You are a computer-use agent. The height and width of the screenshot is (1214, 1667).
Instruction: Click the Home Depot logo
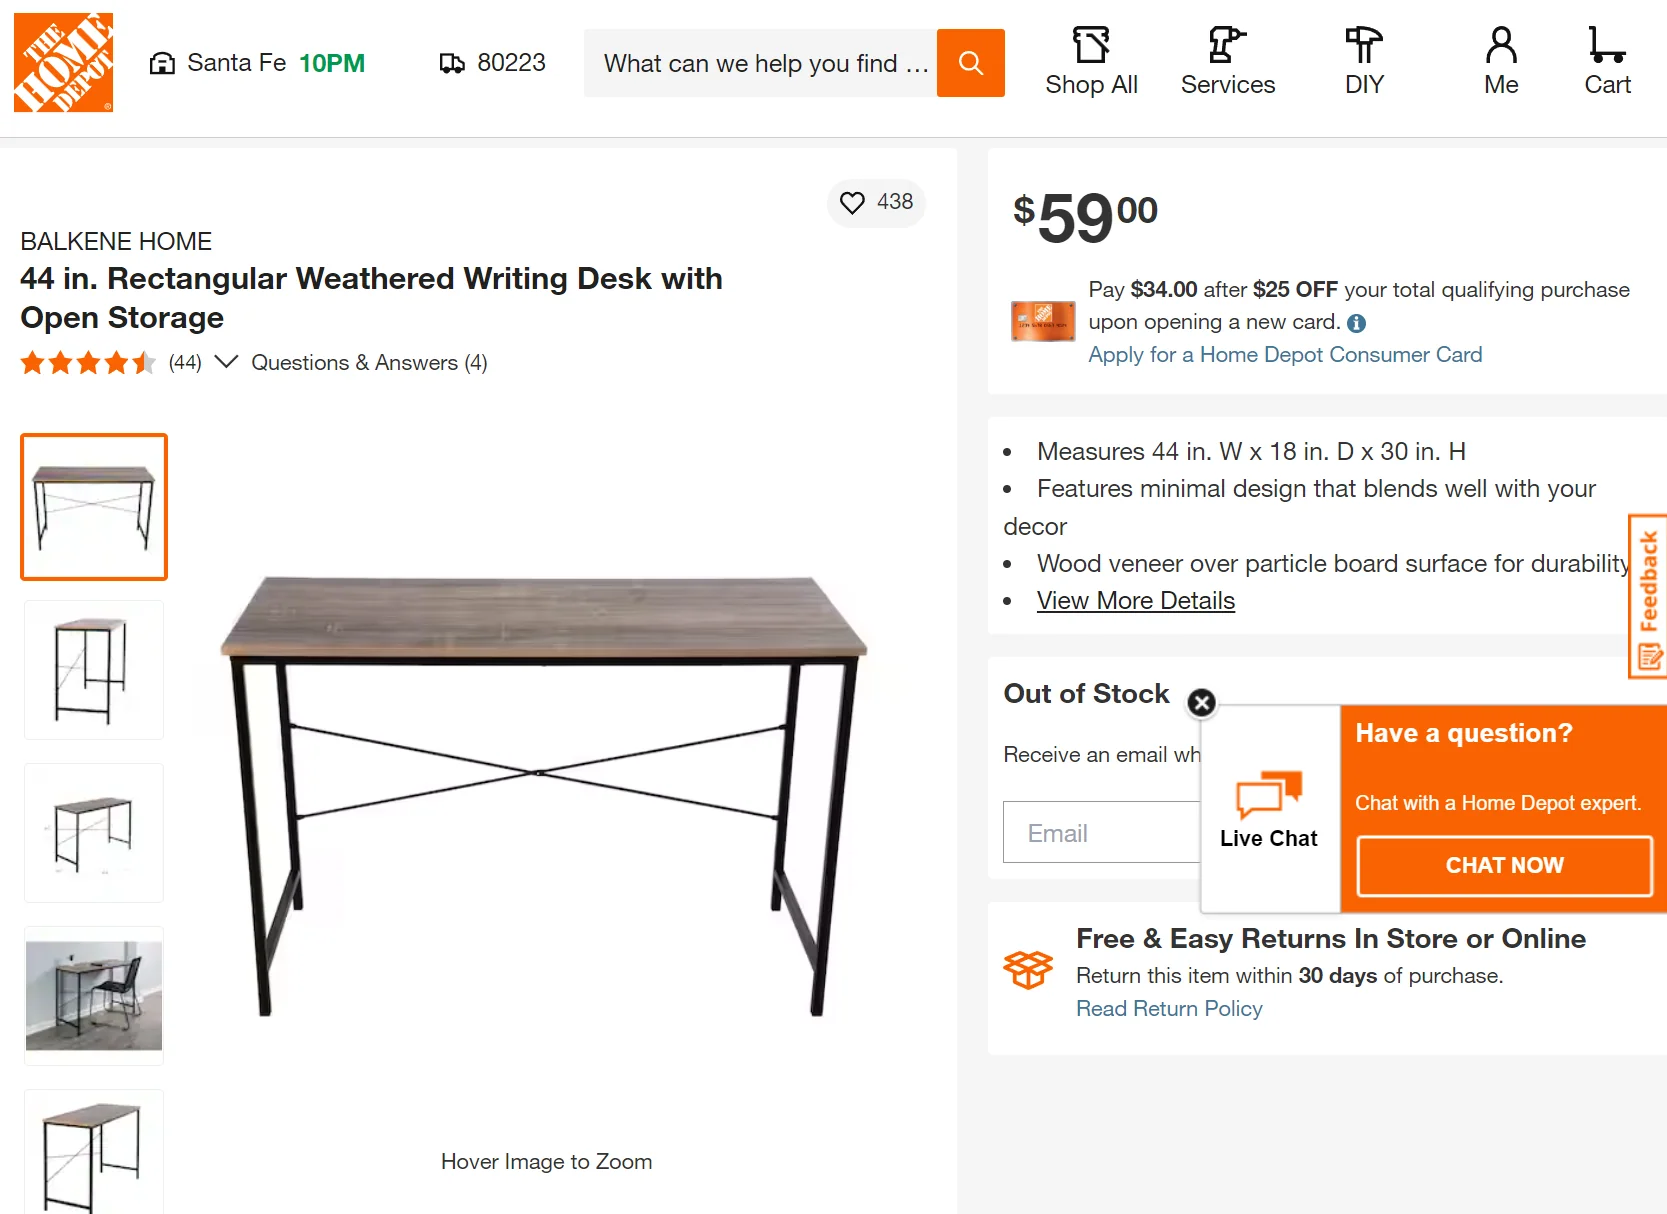pyautogui.click(x=63, y=62)
